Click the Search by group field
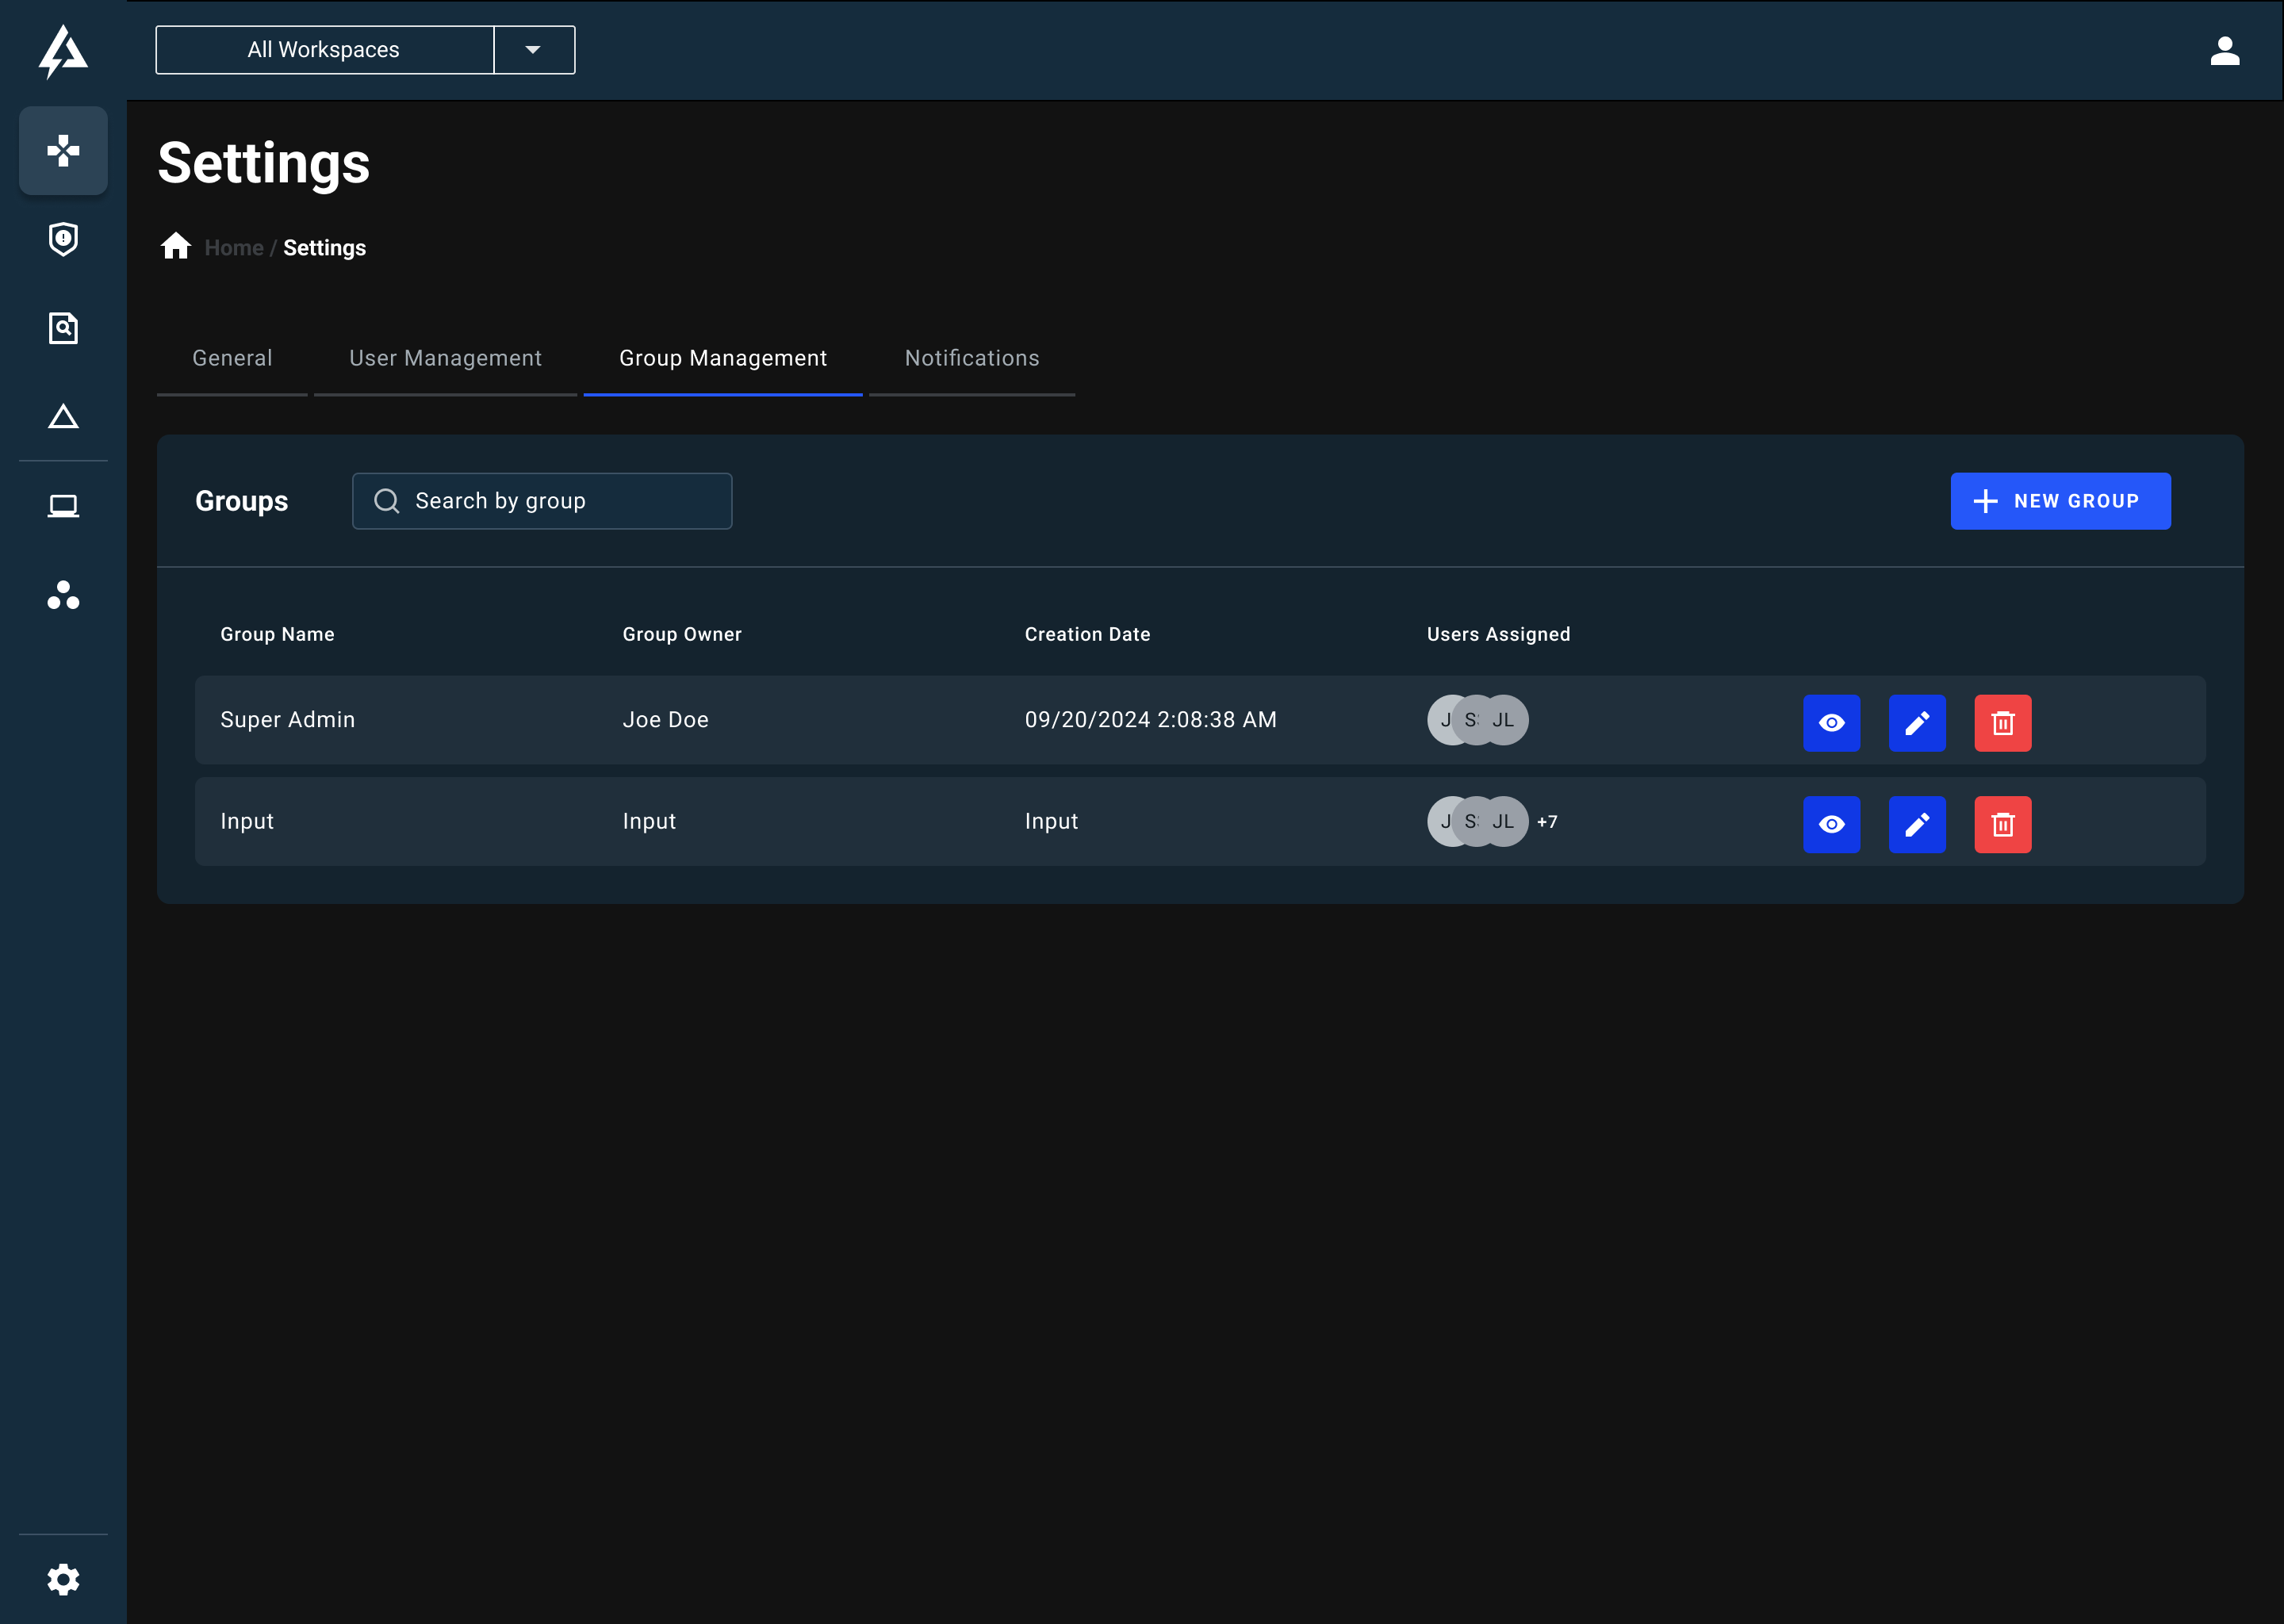This screenshot has height=1624, width=2284. coord(543,501)
